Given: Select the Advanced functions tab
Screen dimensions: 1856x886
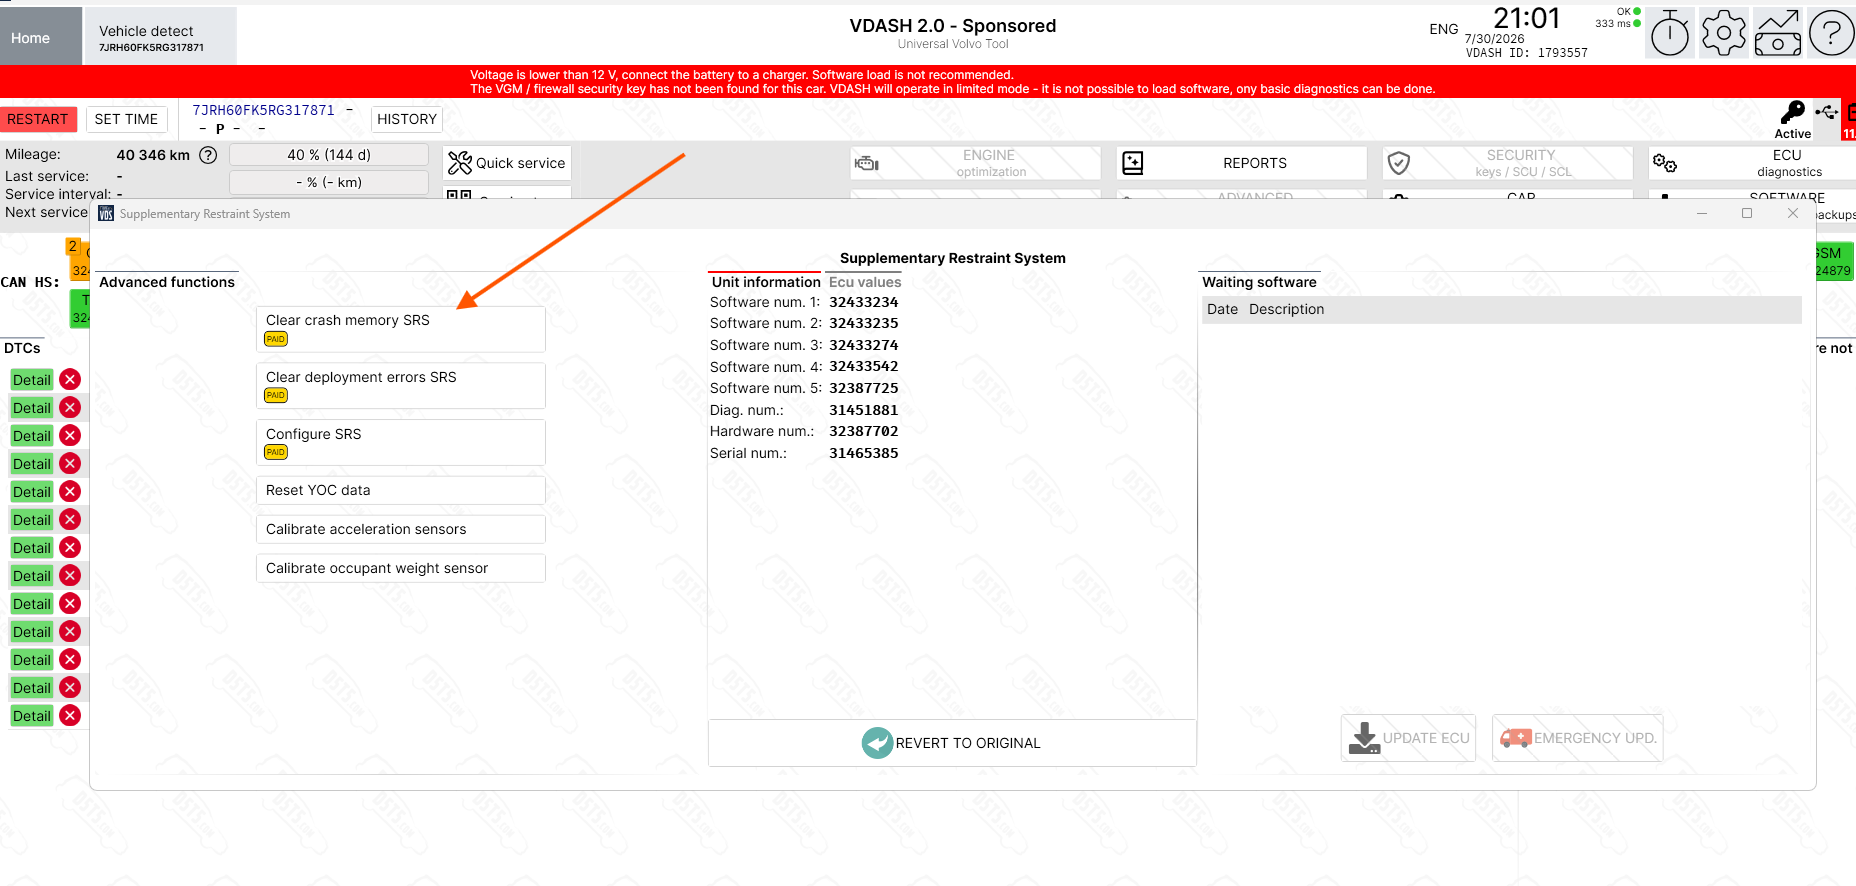Looking at the screenshot, I should click(x=167, y=282).
